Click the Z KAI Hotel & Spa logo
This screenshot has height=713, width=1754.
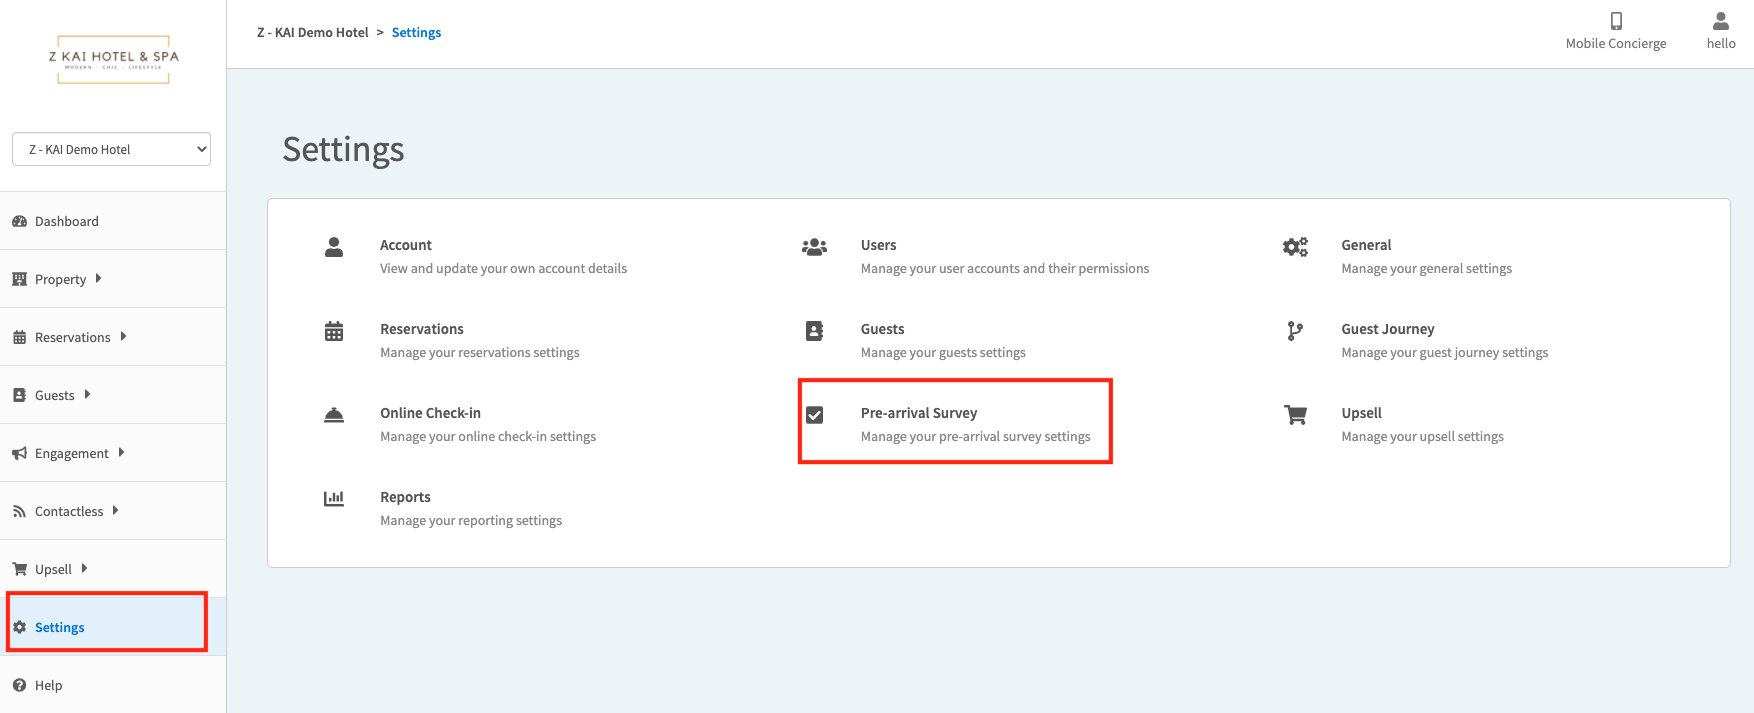pos(113,59)
